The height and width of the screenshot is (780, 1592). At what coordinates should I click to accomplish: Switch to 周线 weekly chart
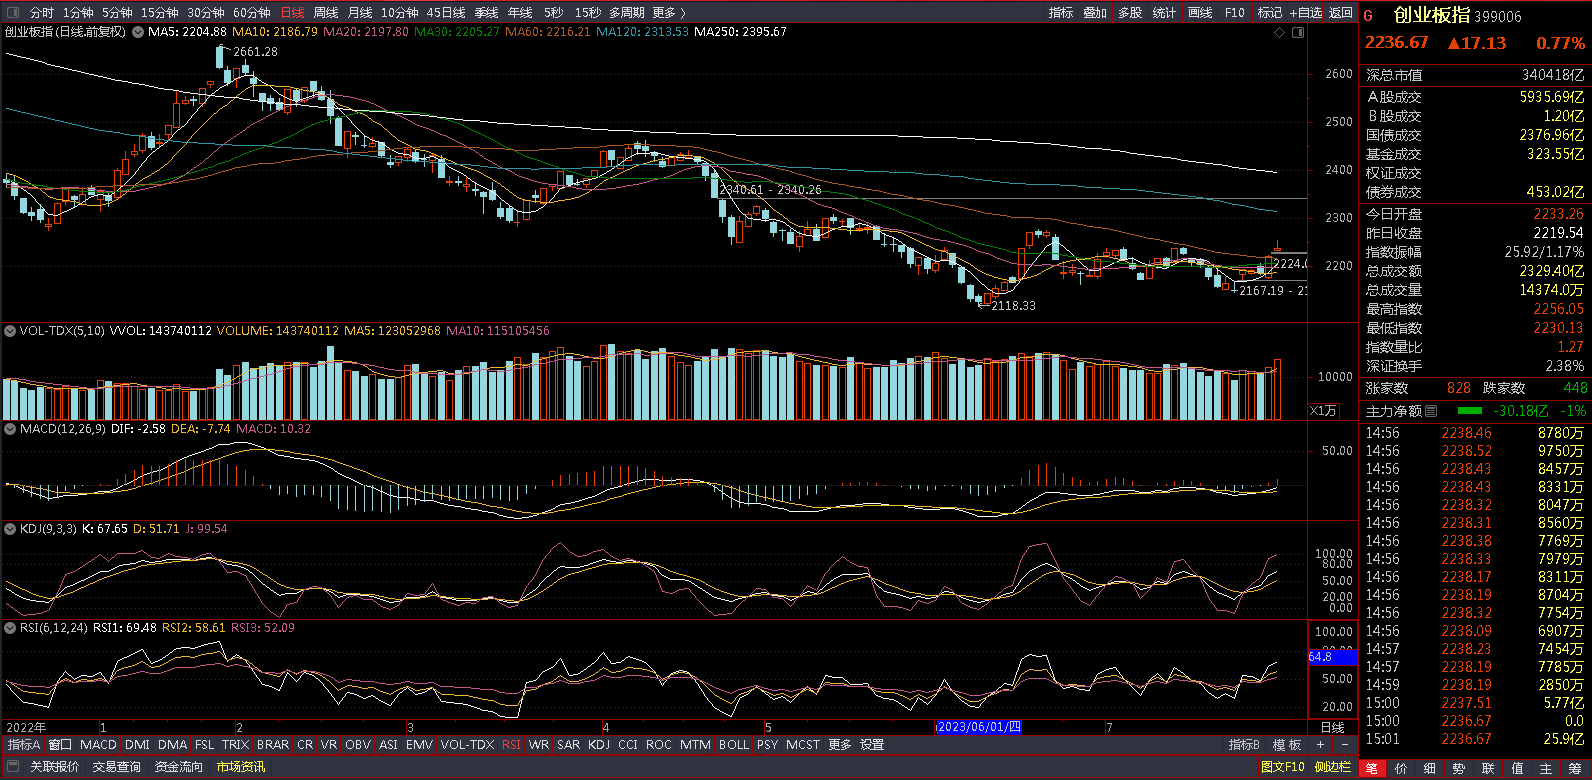326,13
